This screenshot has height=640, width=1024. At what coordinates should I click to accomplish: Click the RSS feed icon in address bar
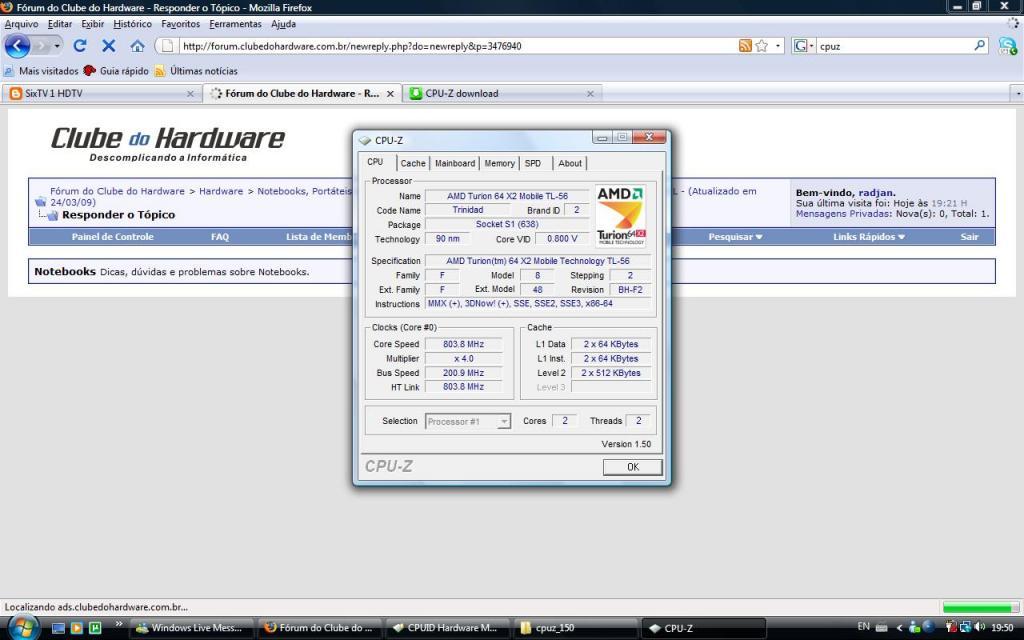click(x=745, y=46)
